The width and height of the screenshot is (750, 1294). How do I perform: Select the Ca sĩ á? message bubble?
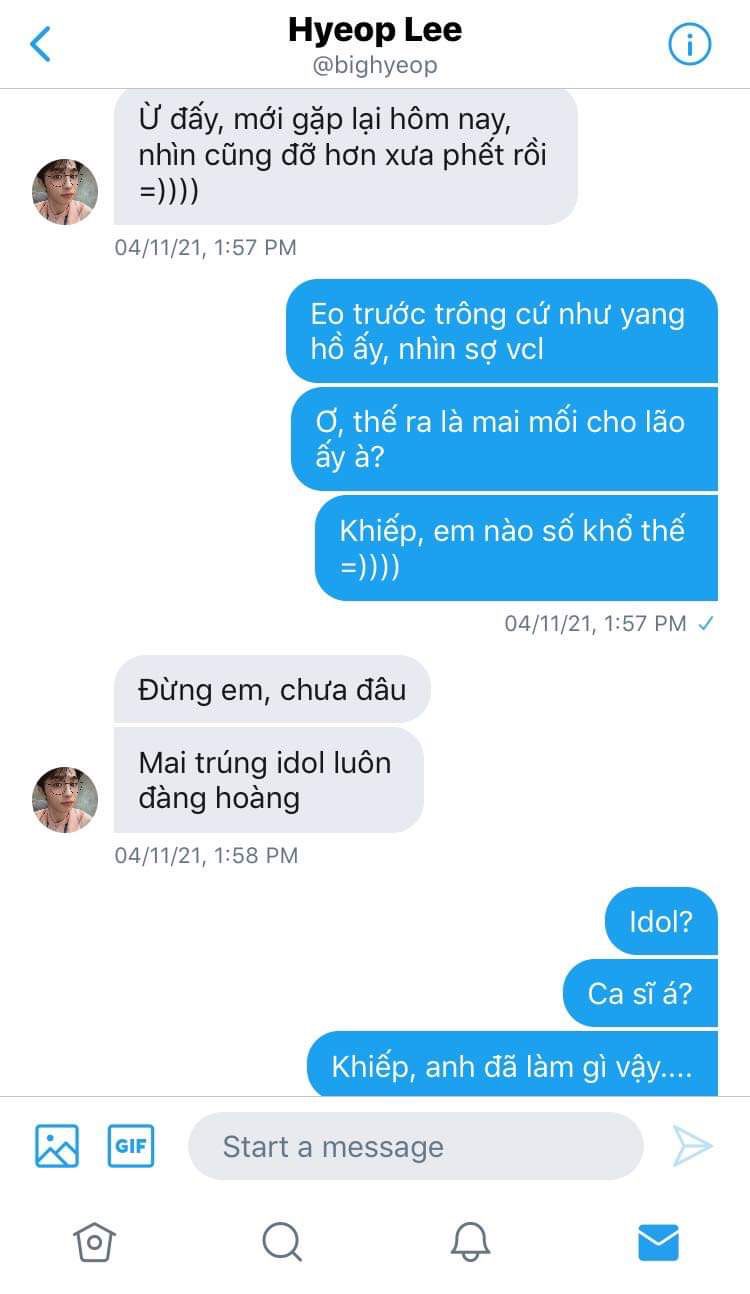(x=640, y=993)
